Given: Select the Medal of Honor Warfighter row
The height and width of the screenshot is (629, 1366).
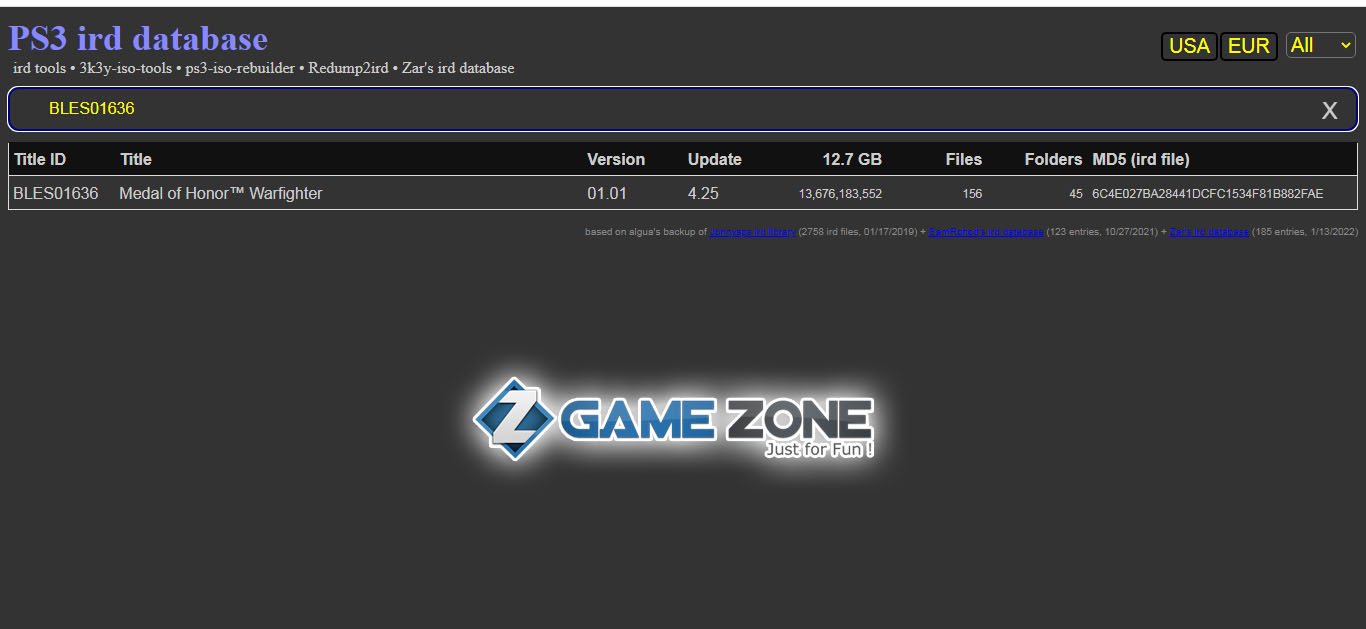Looking at the screenshot, I should (x=221, y=194).
